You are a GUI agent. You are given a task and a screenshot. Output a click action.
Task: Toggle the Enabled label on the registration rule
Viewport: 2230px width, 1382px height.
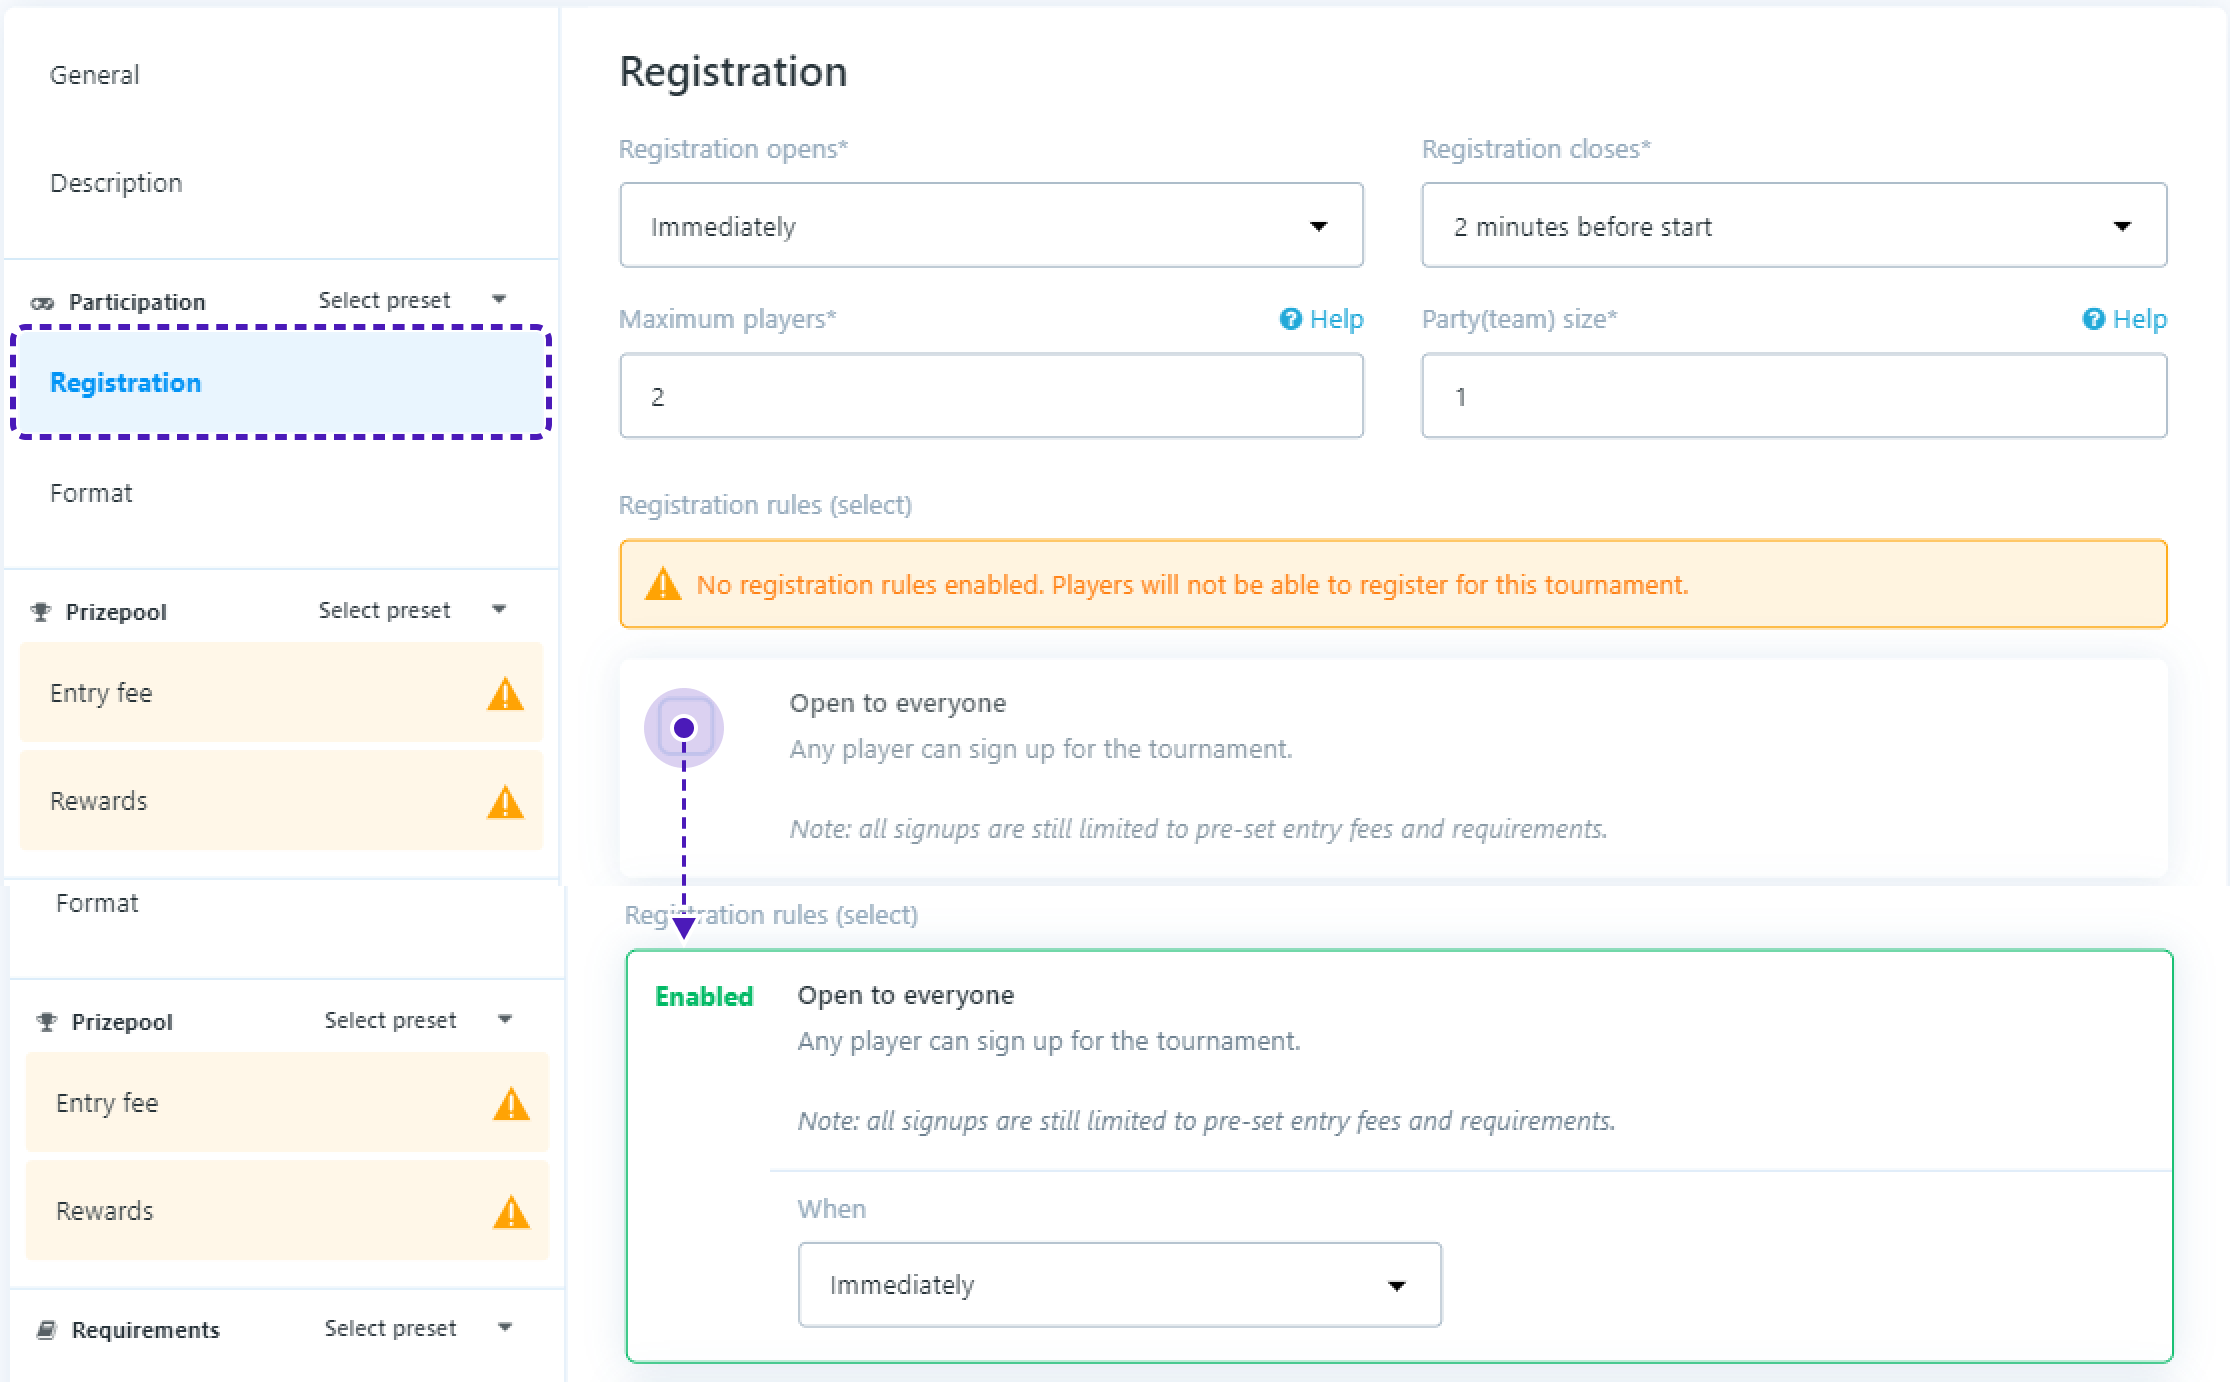click(x=703, y=997)
